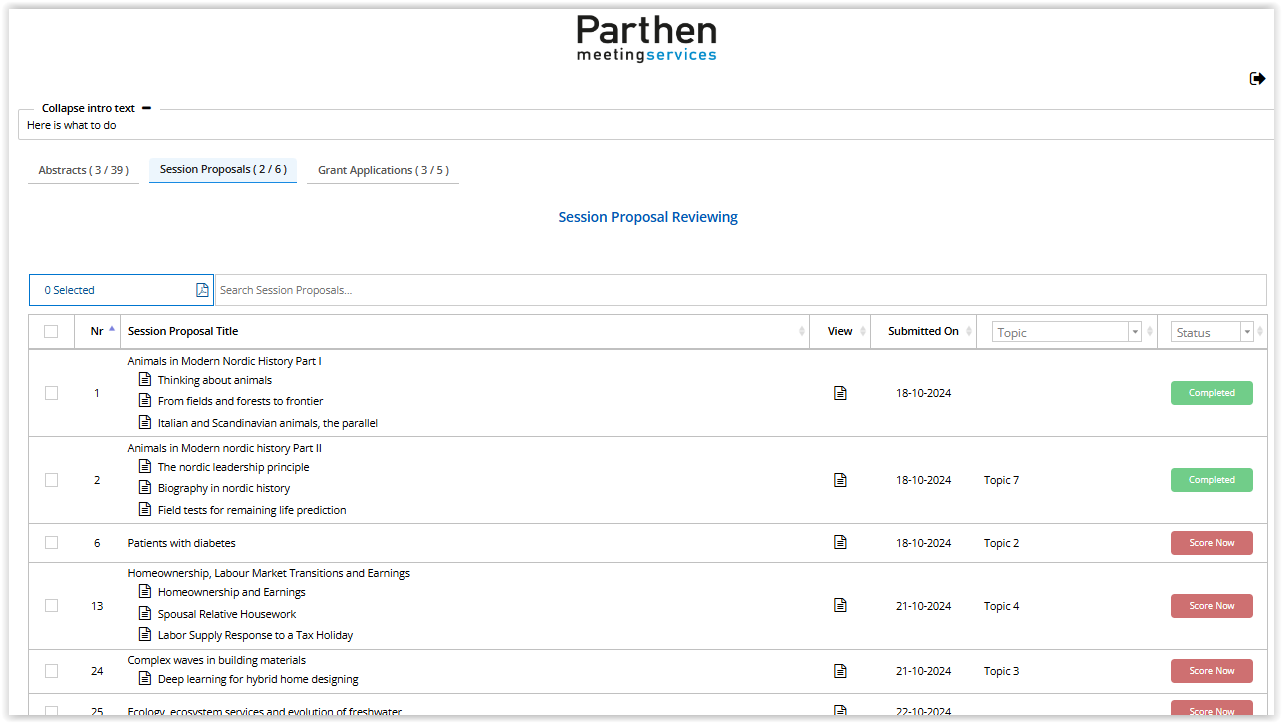This screenshot has height=723, width=1282.
Task: Open view document icon for proposal 1
Action: coord(840,393)
